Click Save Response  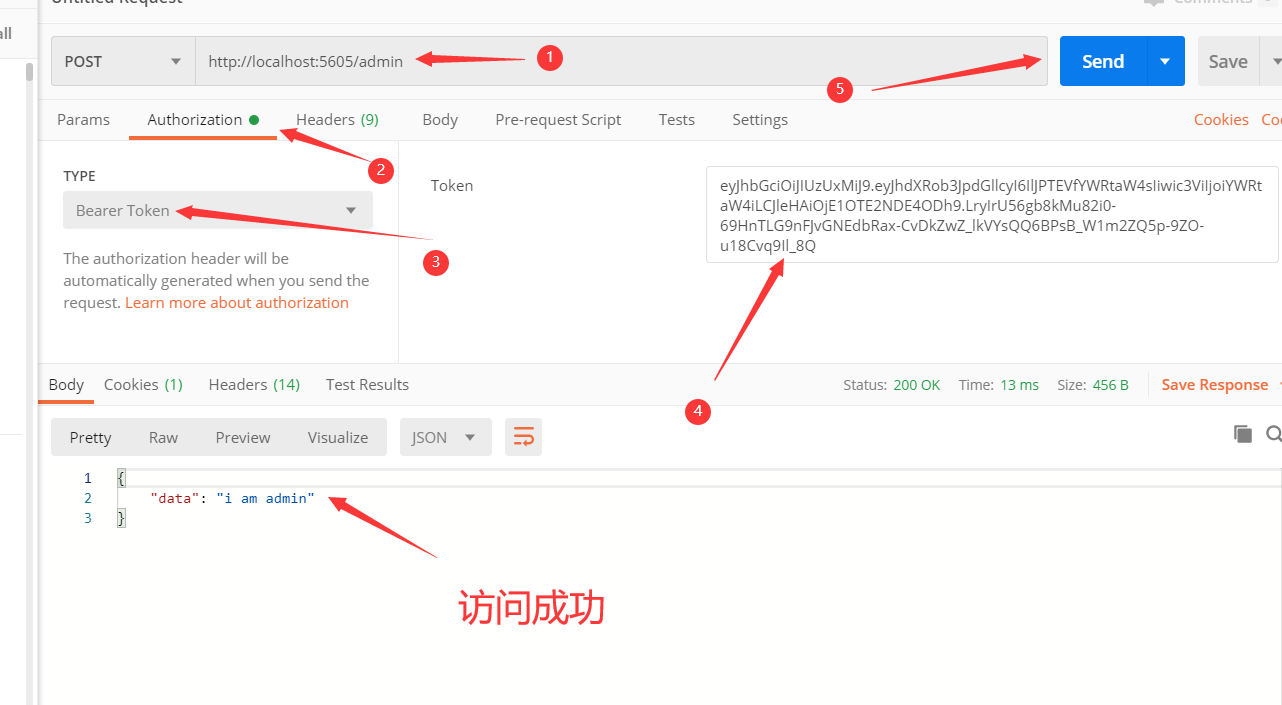pyautogui.click(x=1214, y=384)
